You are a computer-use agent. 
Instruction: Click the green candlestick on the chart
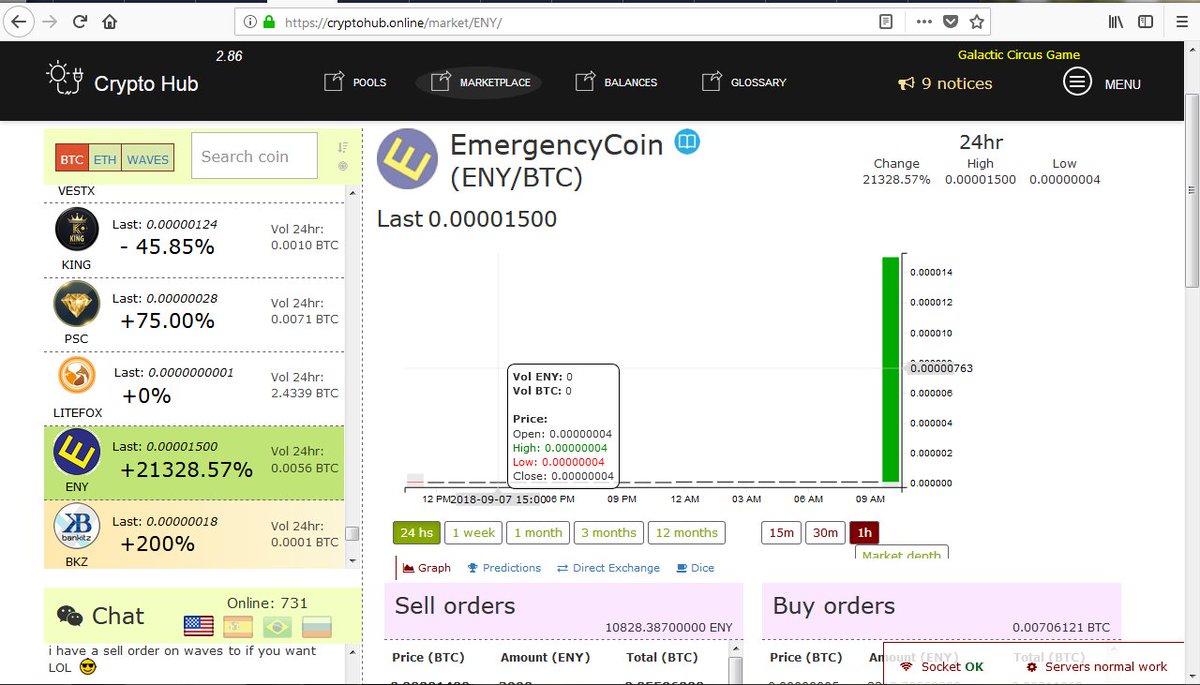(x=889, y=369)
